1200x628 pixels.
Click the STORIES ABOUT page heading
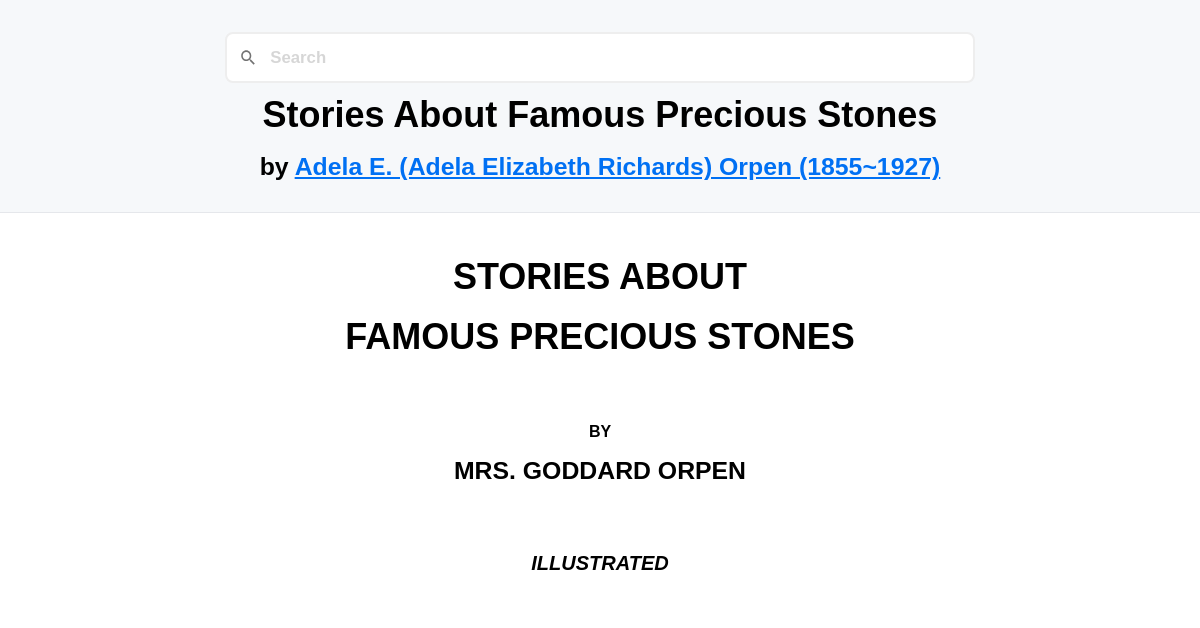point(600,276)
